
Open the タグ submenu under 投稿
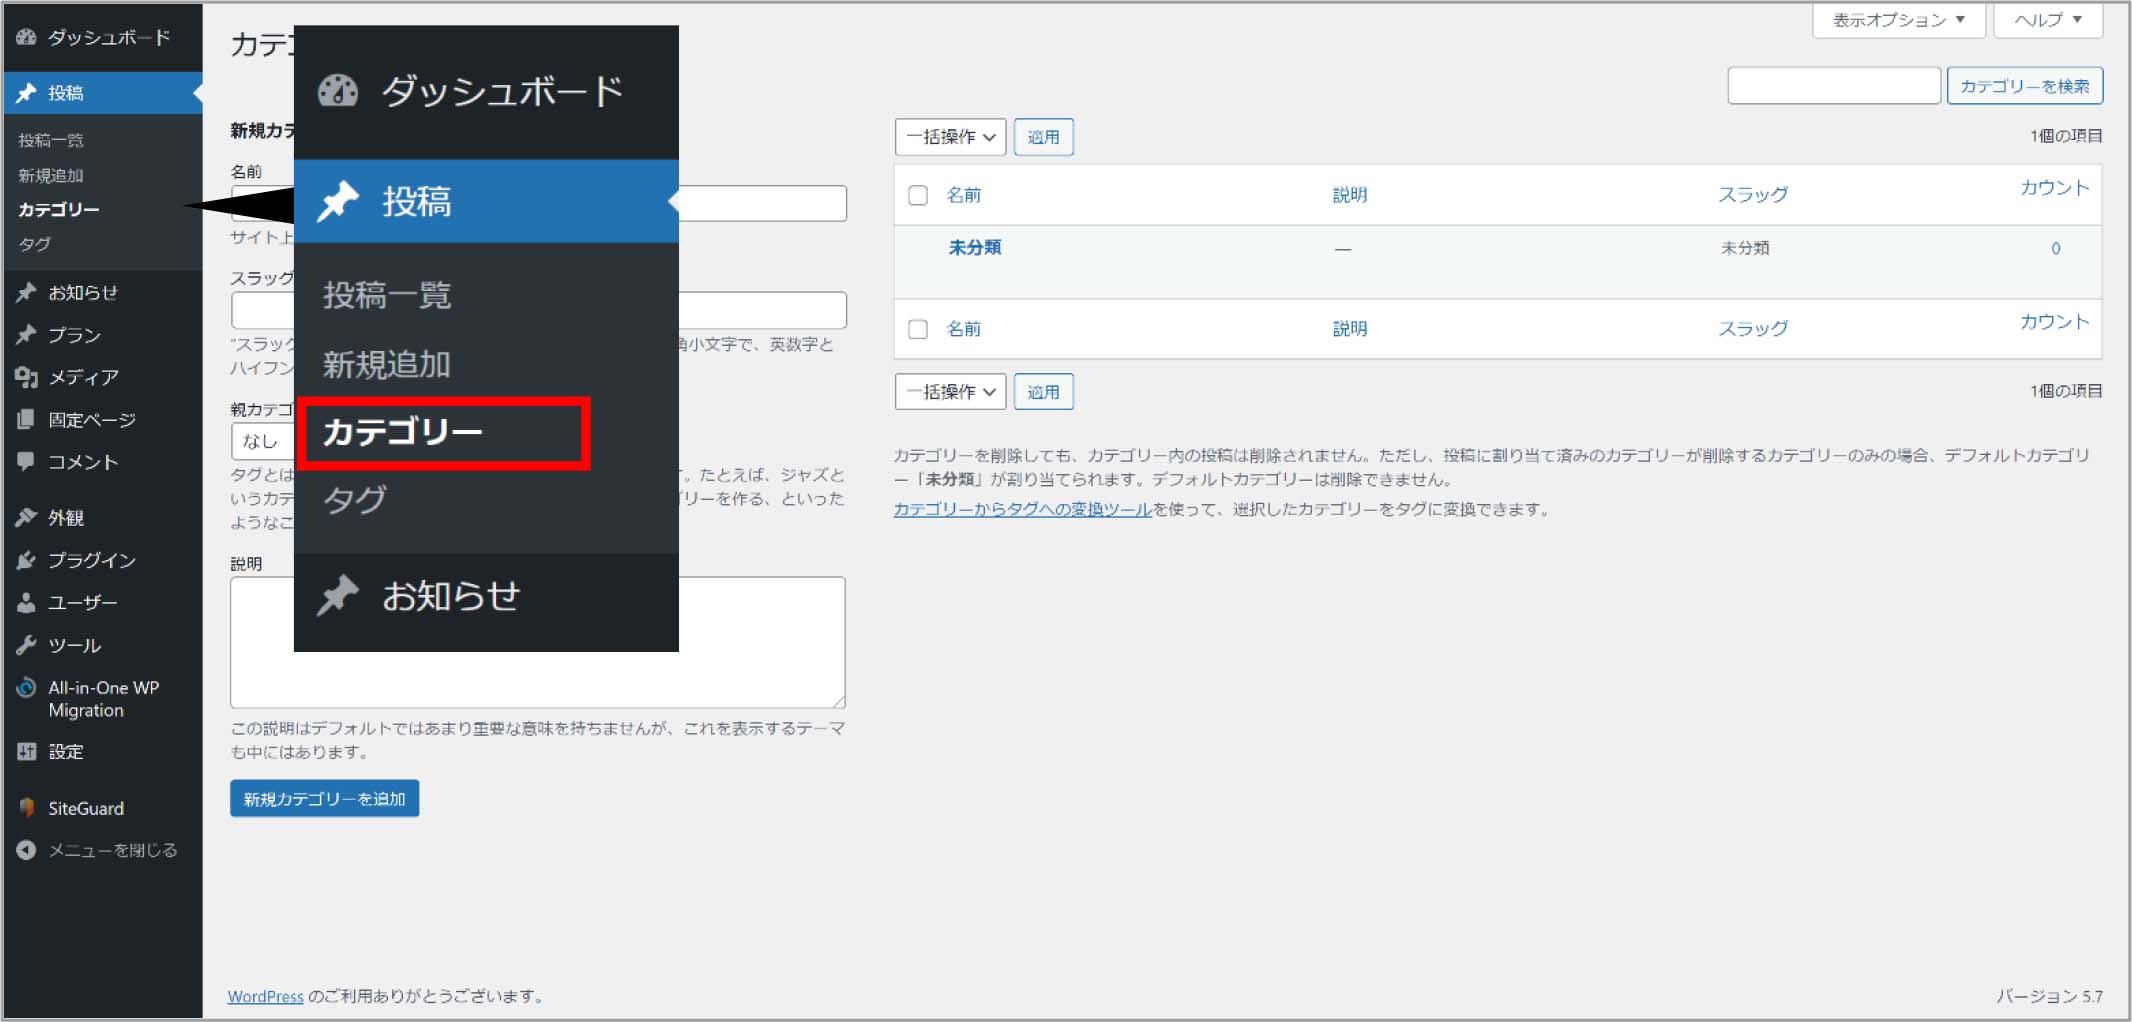tap(35, 244)
